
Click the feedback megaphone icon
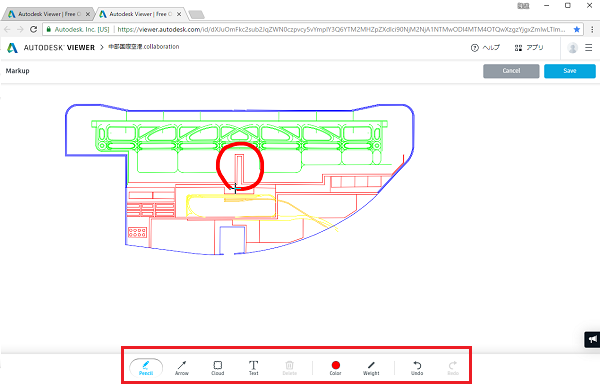[x=592, y=339]
